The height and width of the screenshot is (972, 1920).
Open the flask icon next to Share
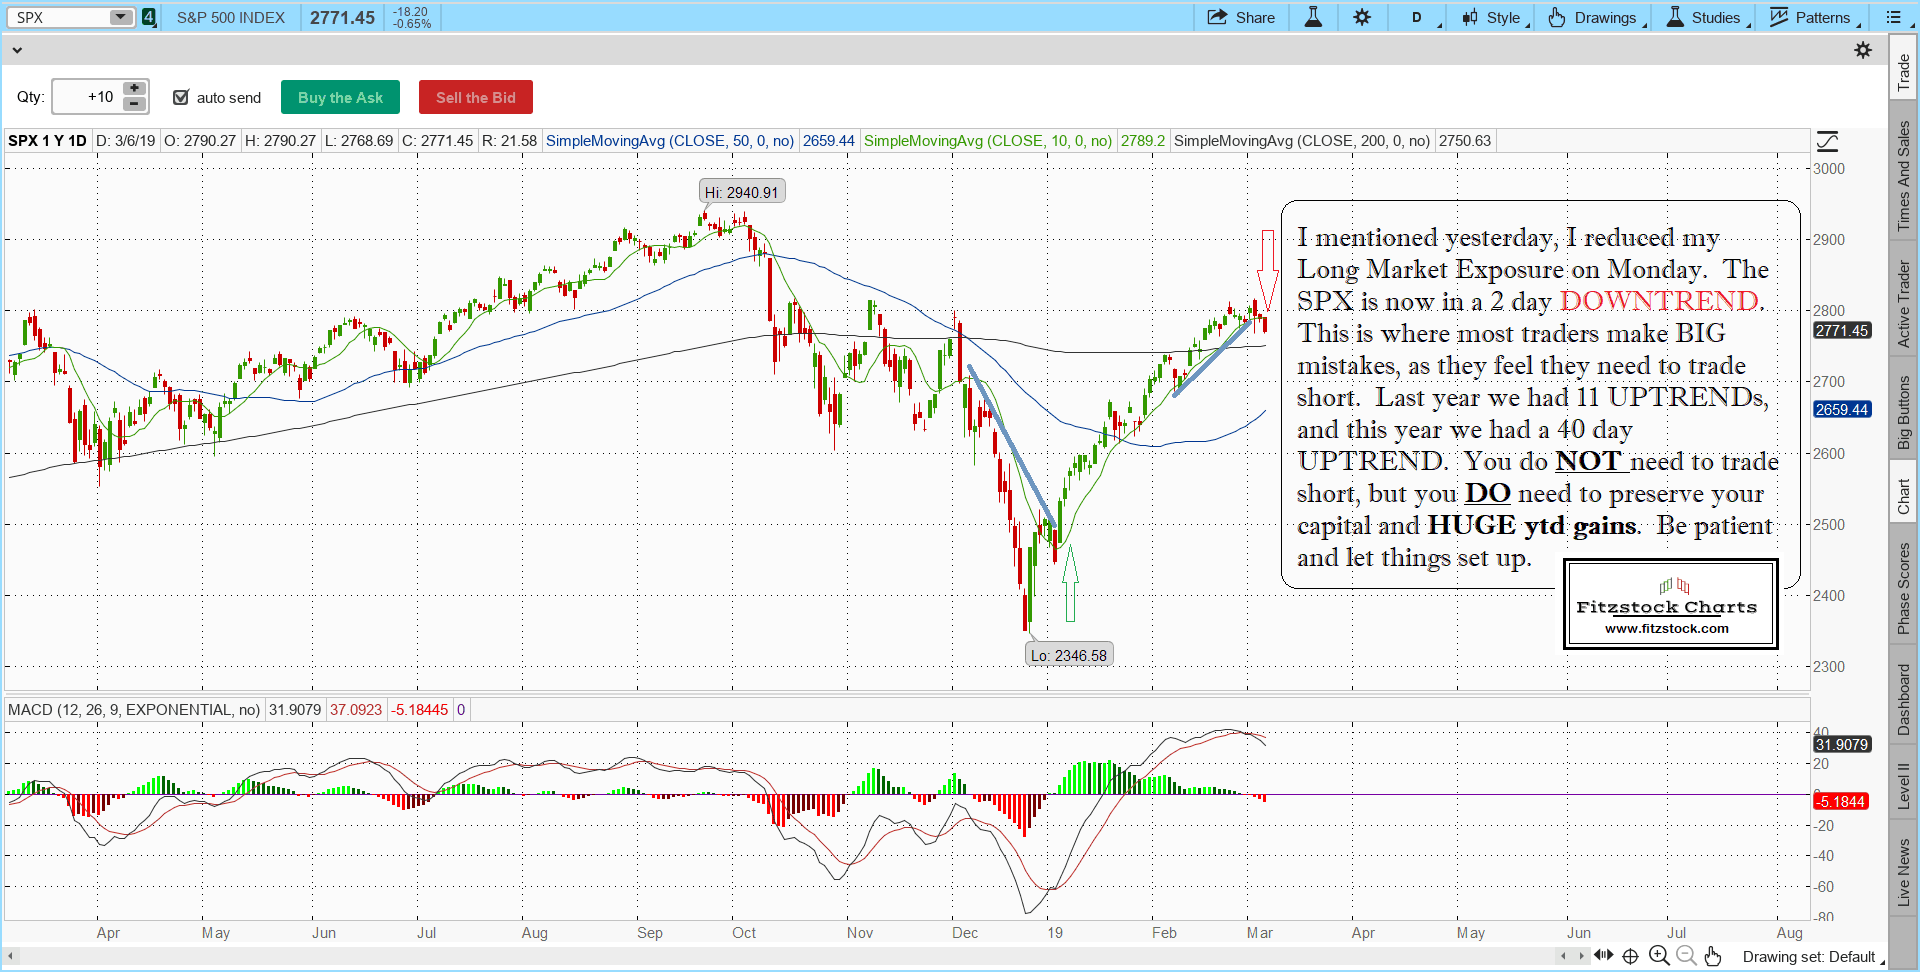click(1313, 17)
